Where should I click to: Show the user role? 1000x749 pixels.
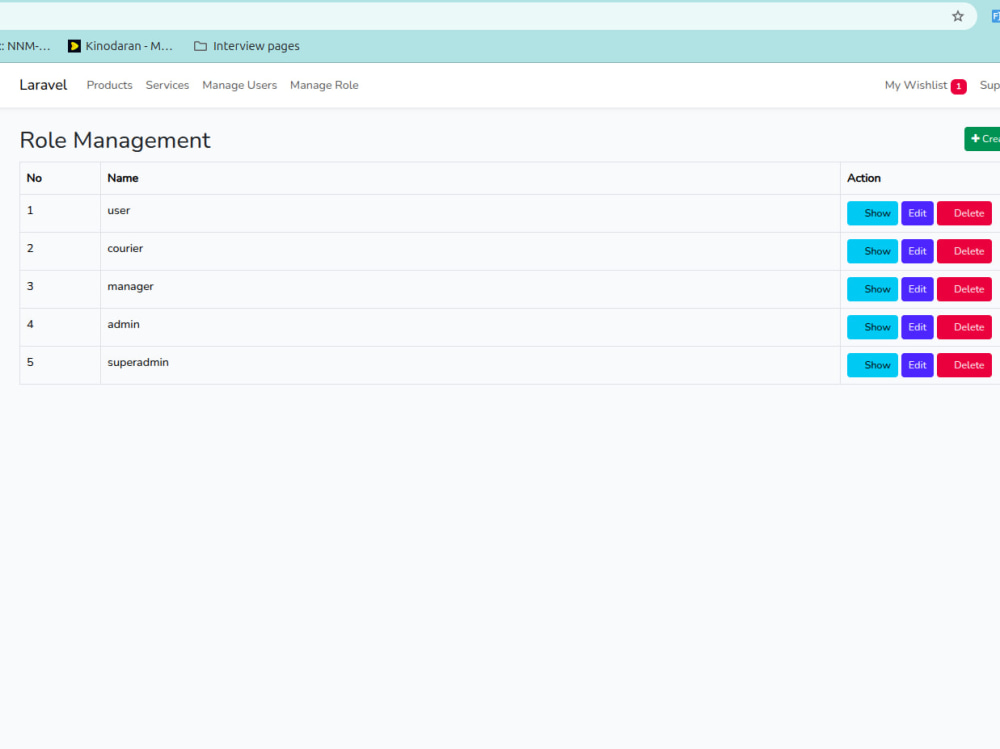pyautogui.click(x=872, y=213)
